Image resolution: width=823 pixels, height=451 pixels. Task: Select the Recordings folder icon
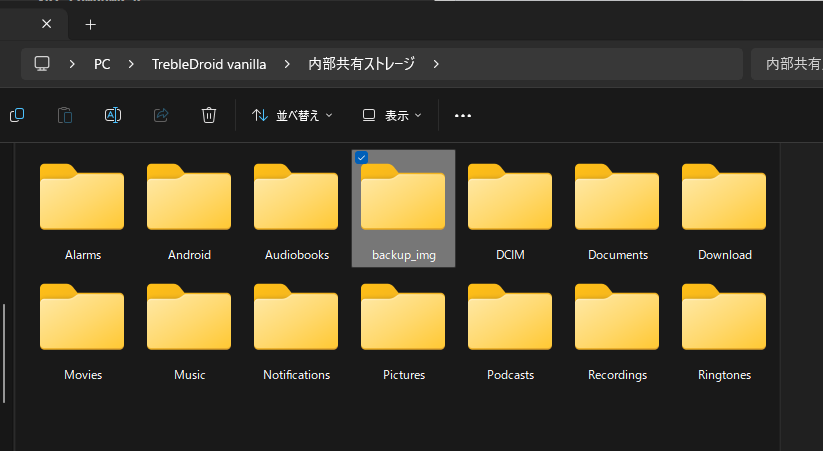coord(617,317)
